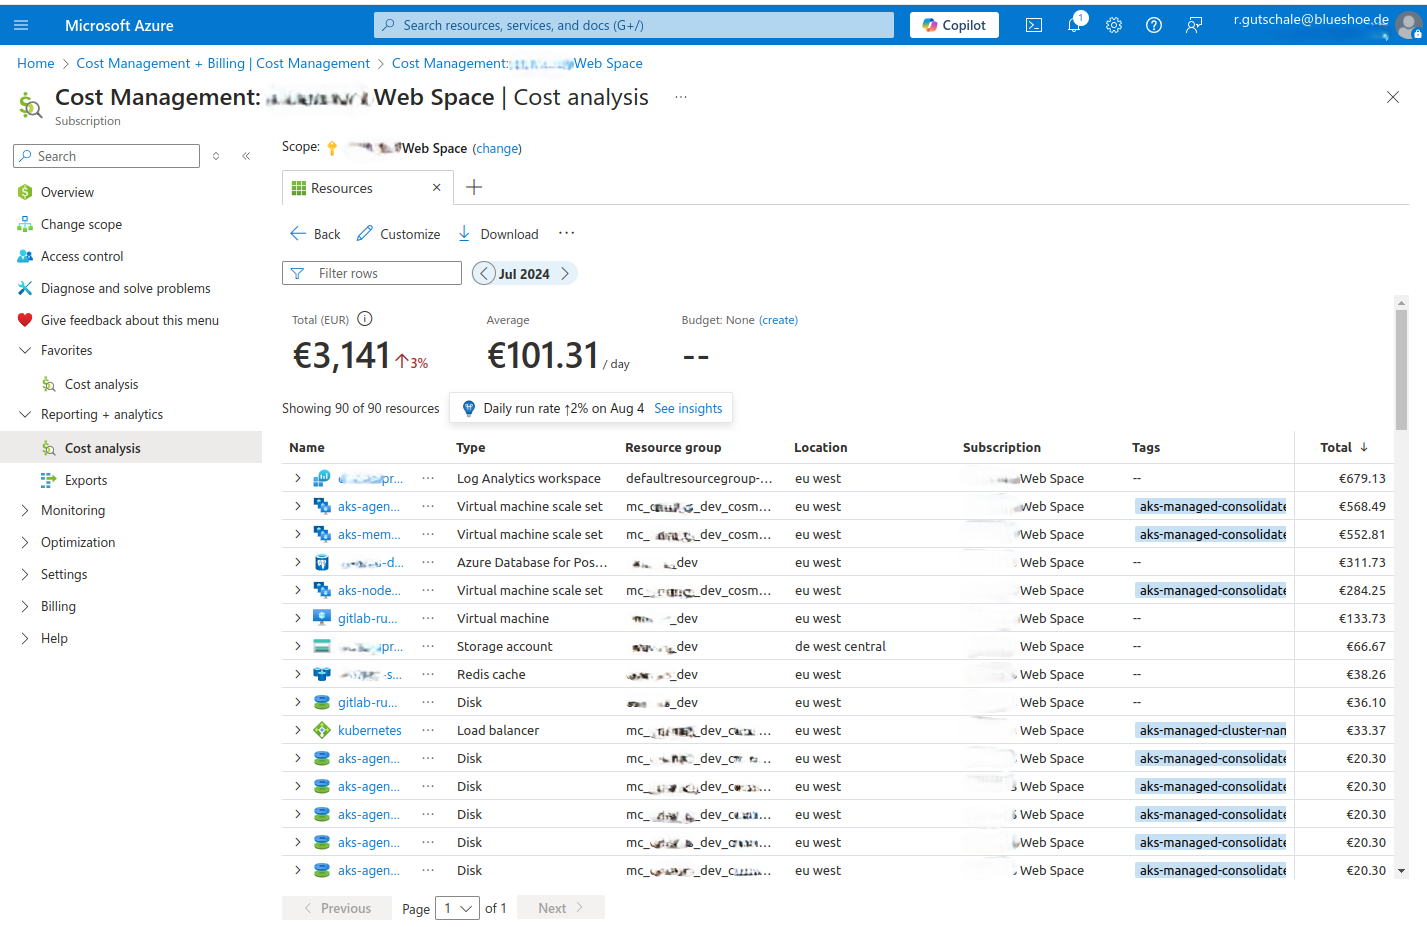
Task: Expand the kubernetes load balancer row
Action: point(298,730)
